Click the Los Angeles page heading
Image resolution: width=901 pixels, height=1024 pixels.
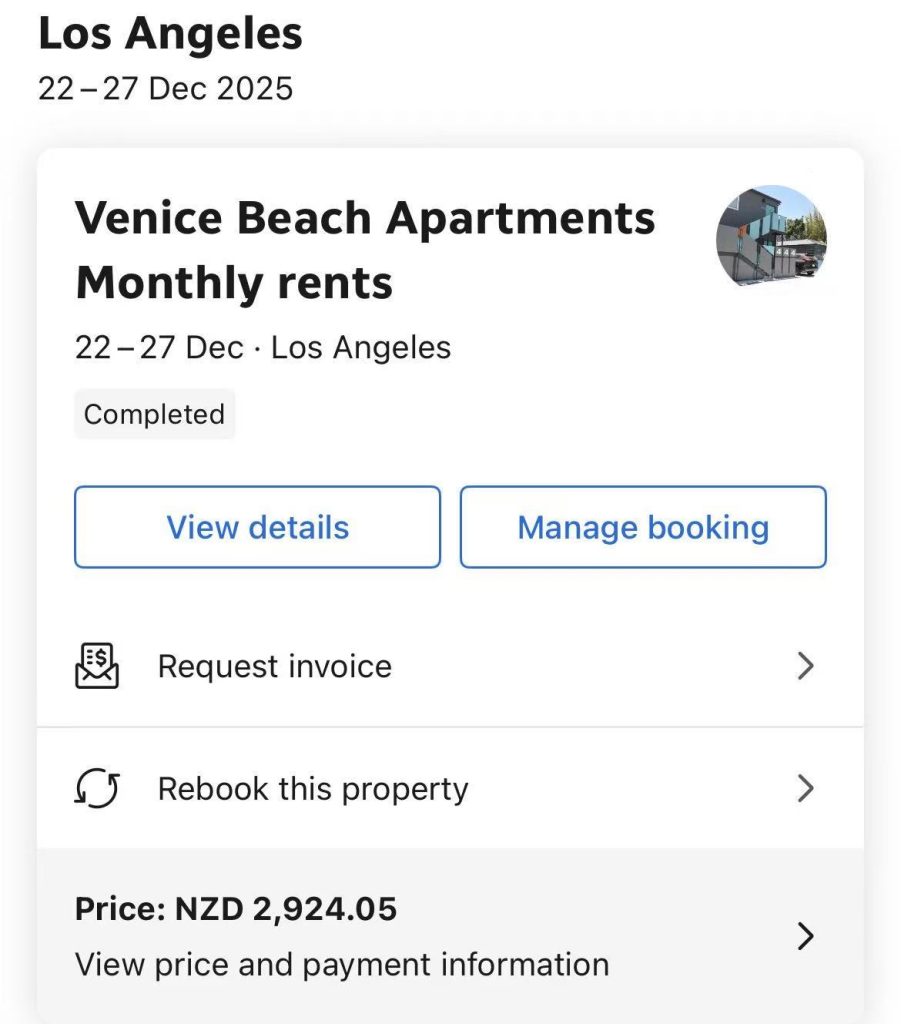point(170,35)
